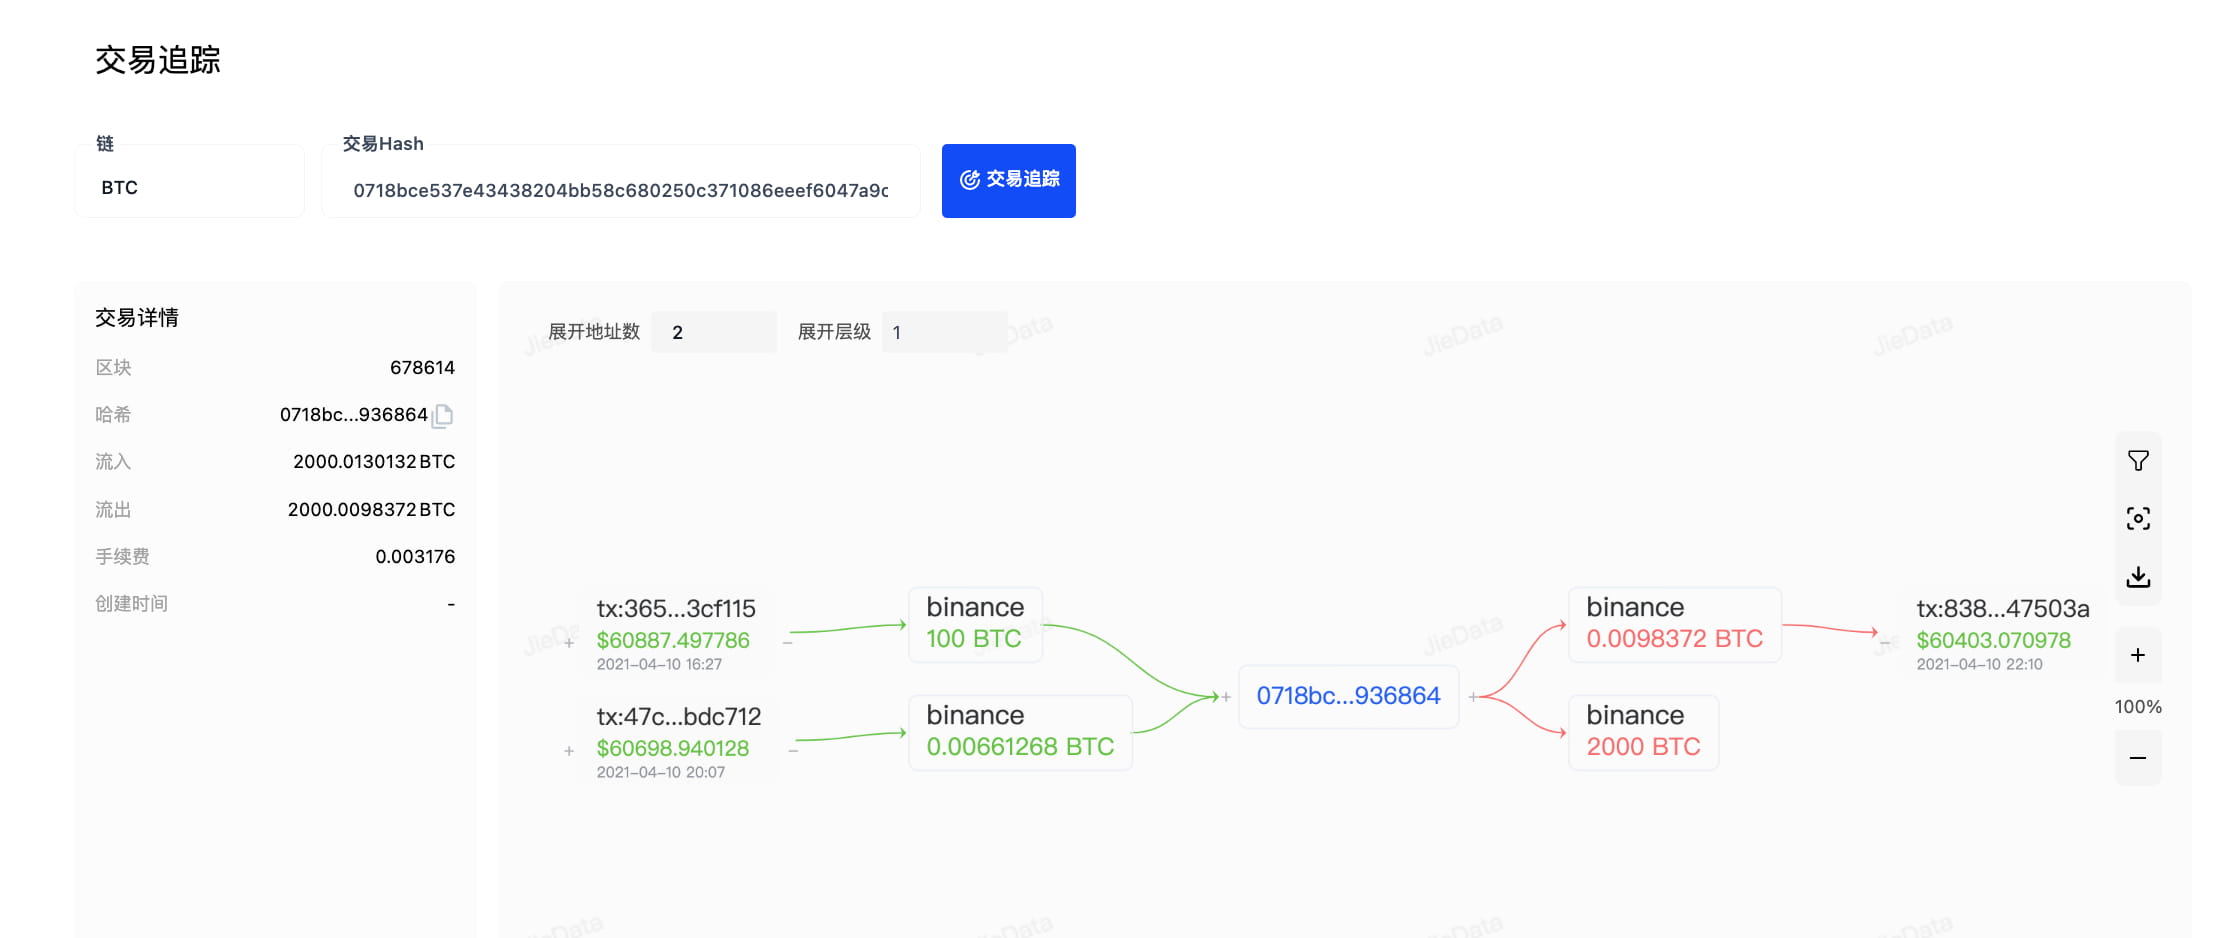This screenshot has height=938, width=2230.
Task: Select the binance 0.0098372 BTC node
Action: tap(1675, 624)
